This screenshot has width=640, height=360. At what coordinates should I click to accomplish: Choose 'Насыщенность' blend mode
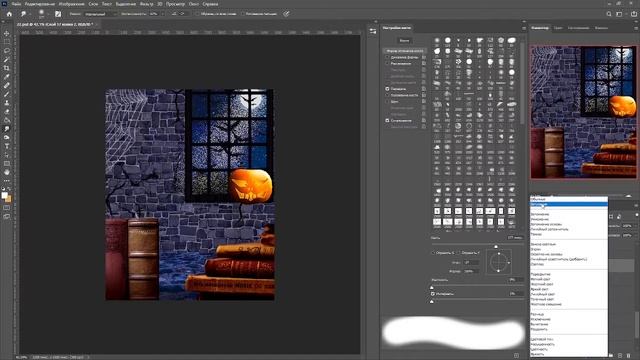pyautogui.click(x=568, y=344)
